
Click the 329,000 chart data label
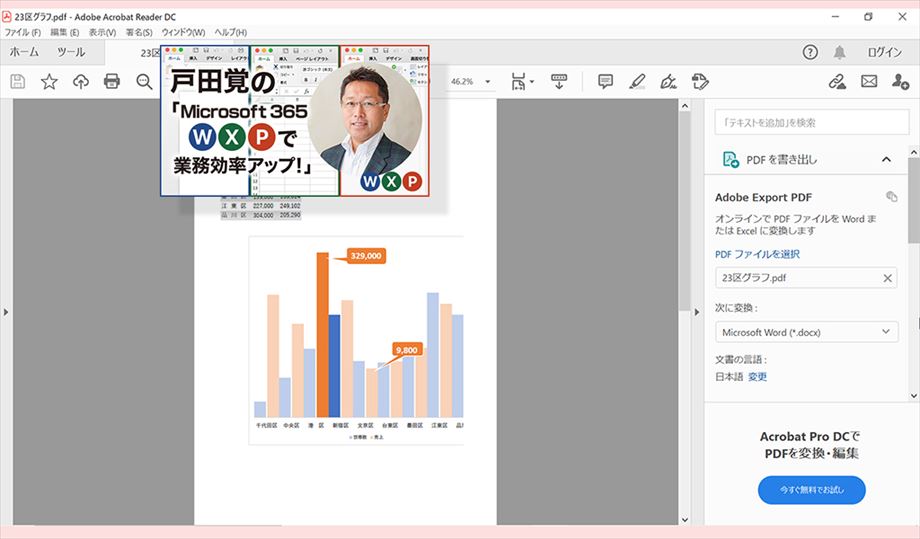pyautogui.click(x=366, y=256)
